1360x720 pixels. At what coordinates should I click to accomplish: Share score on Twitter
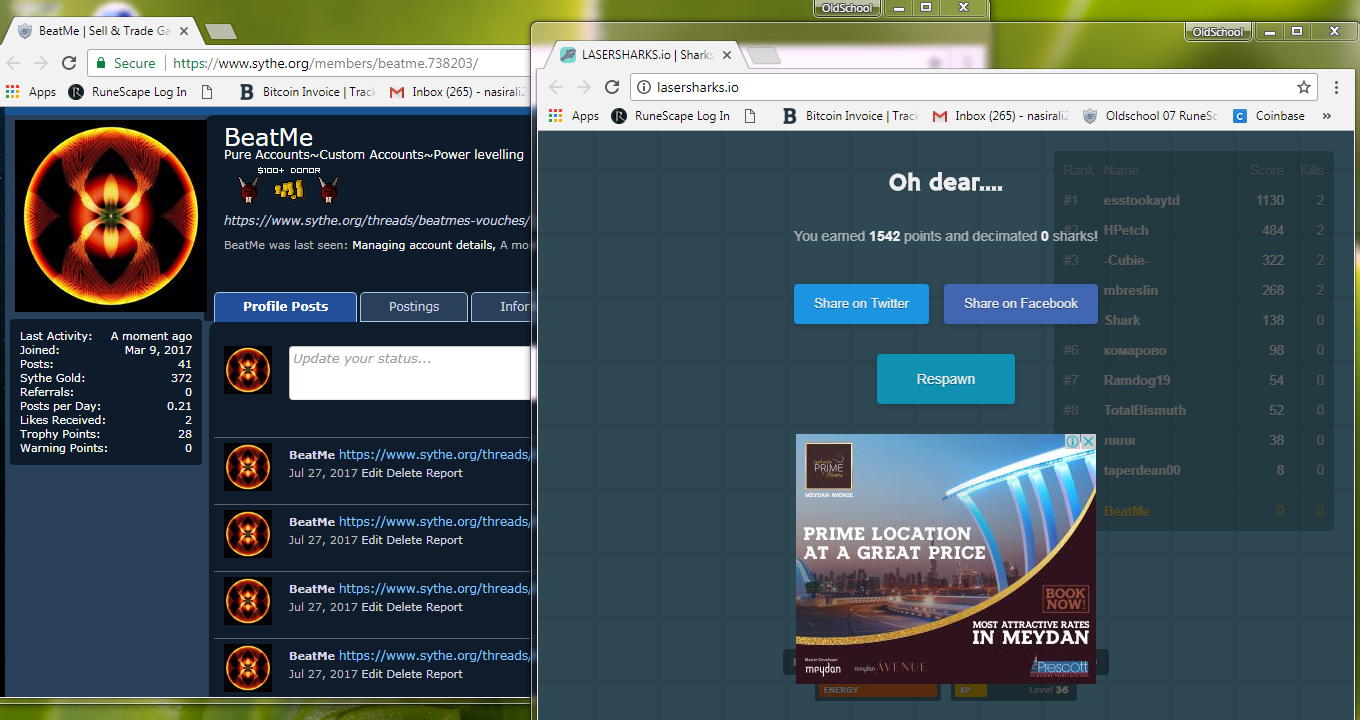click(x=861, y=304)
